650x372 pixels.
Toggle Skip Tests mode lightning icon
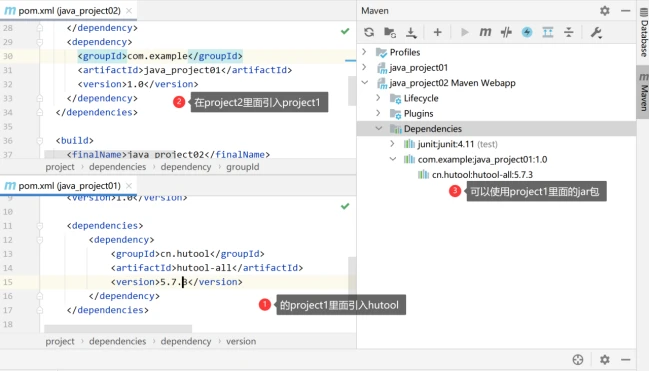(x=527, y=32)
